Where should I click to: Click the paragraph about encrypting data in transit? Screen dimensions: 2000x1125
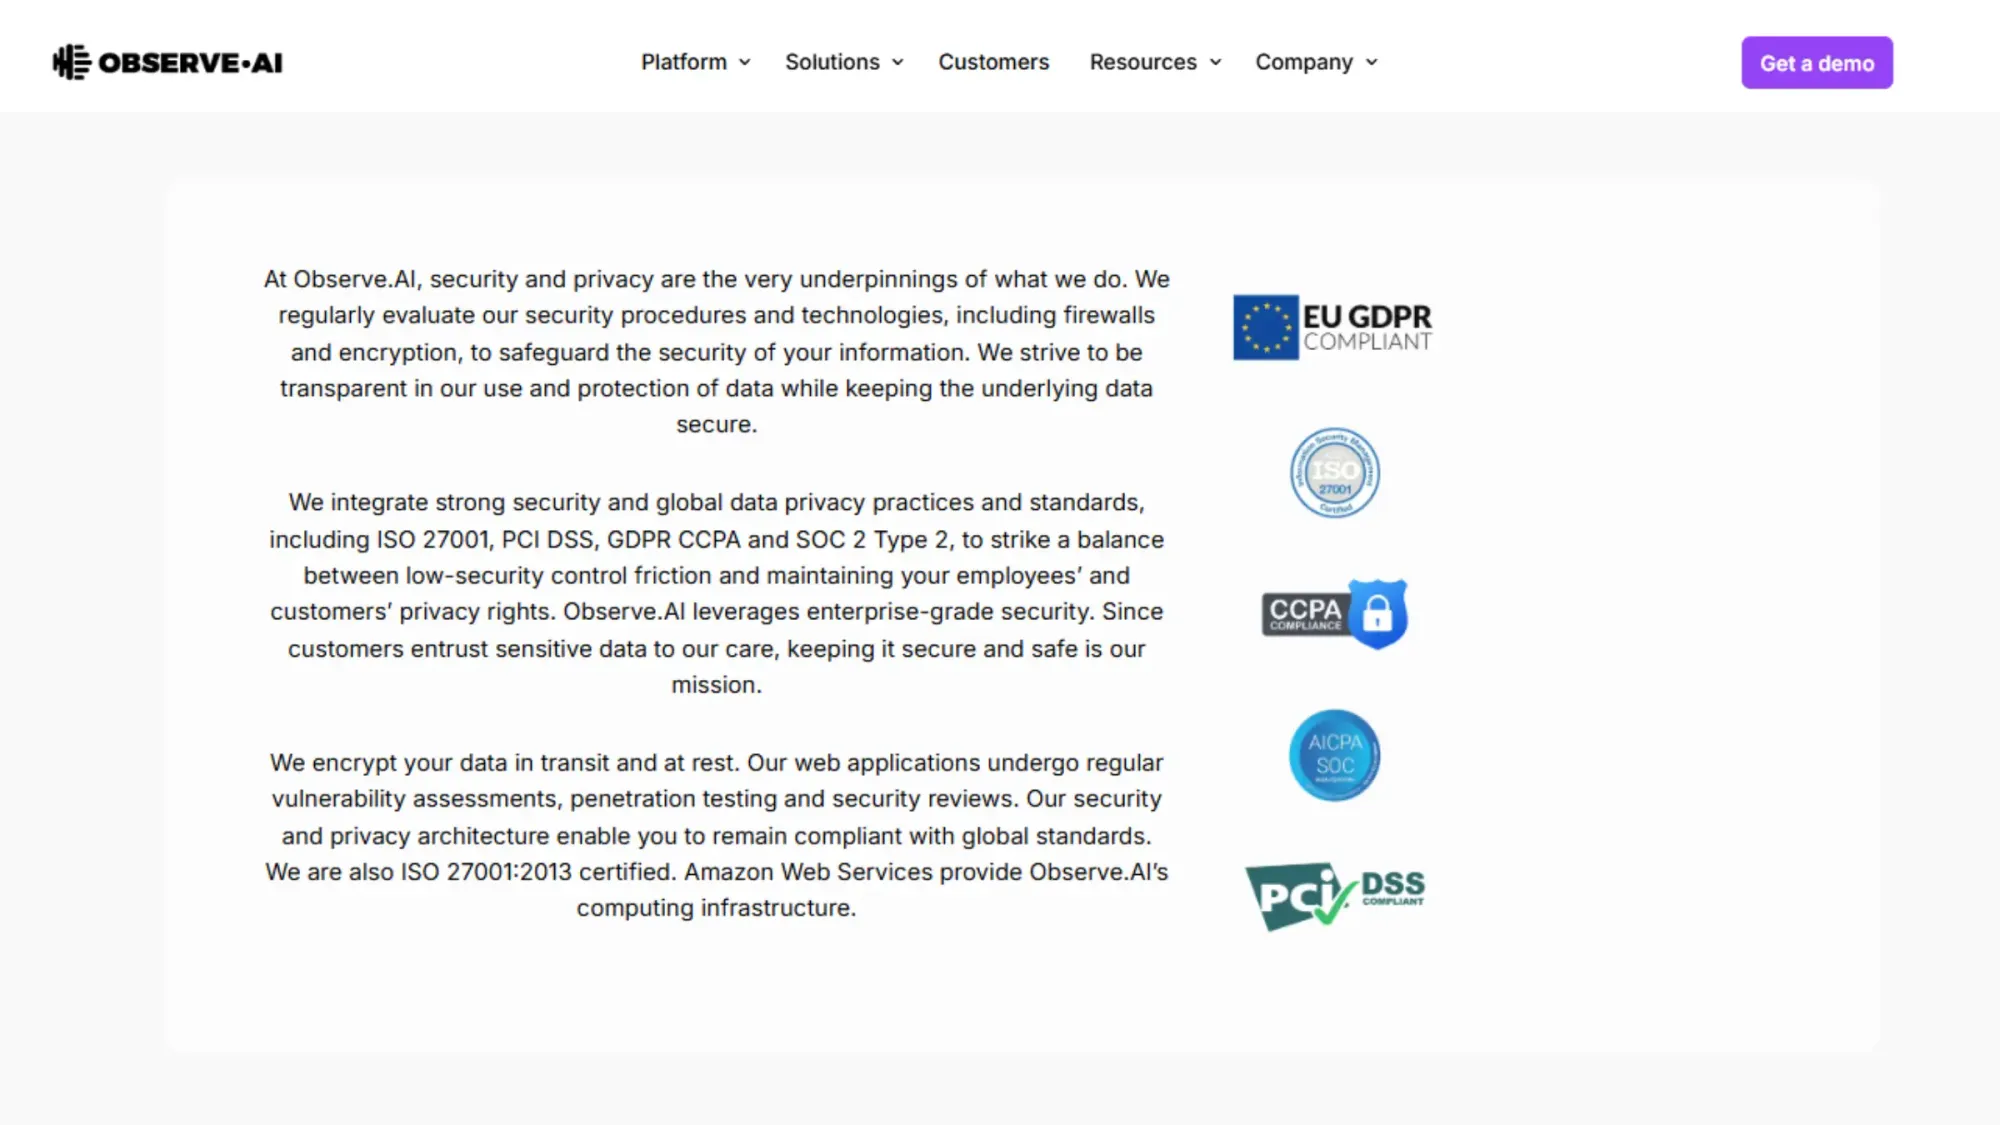tap(716, 835)
